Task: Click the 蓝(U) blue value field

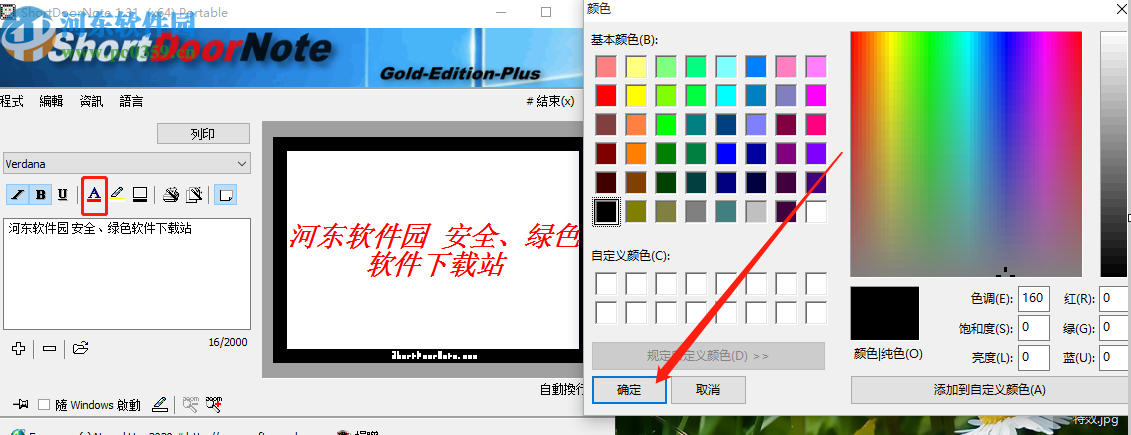Action: [x=1115, y=356]
